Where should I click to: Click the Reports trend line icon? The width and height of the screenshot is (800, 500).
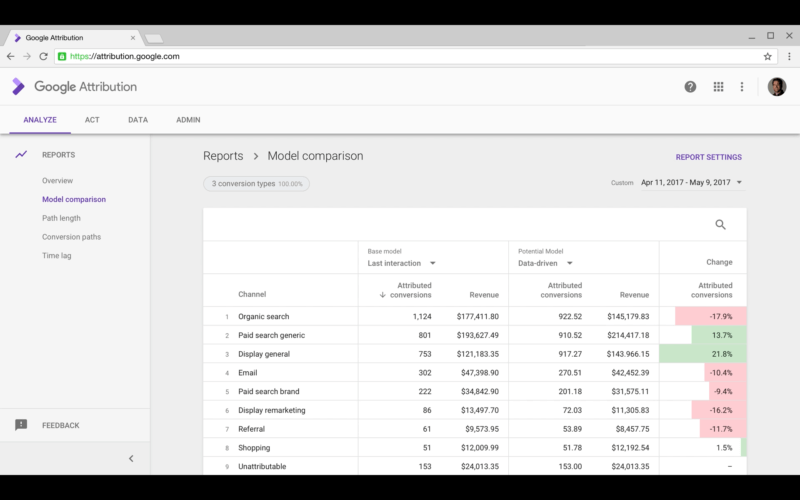[21, 154]
